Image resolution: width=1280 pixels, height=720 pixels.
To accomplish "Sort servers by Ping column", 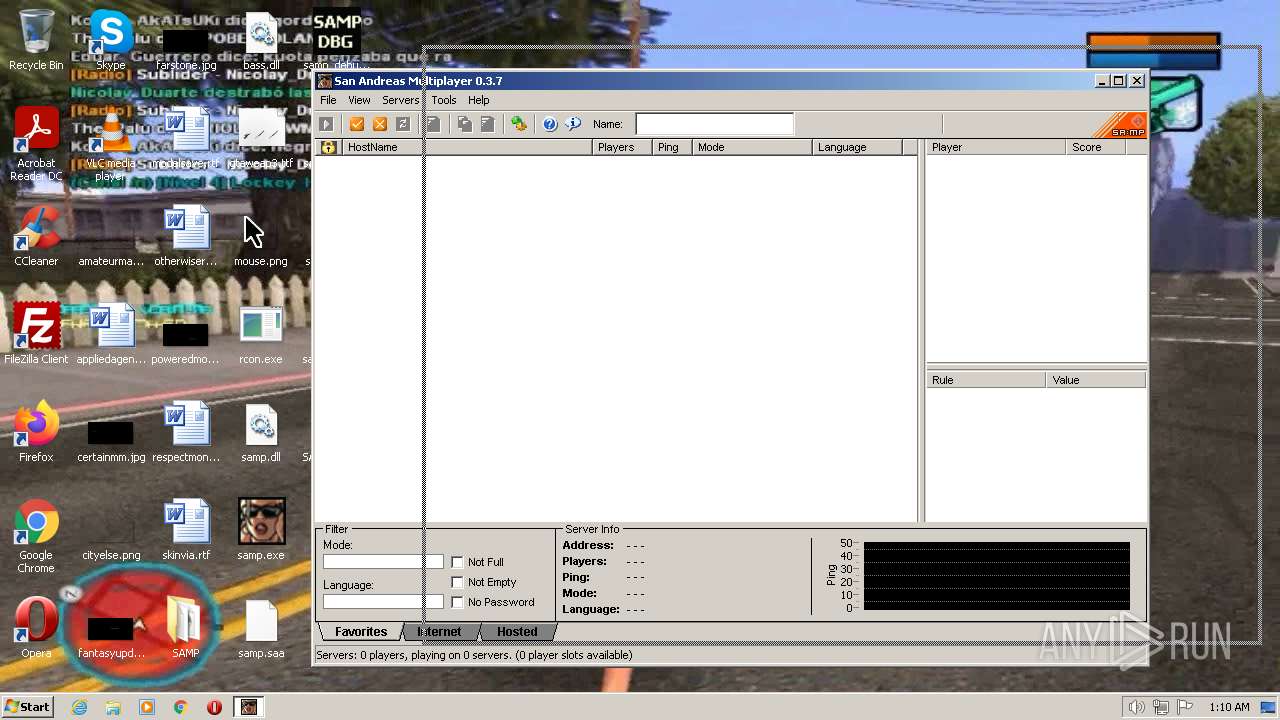I will click(673, 147).
